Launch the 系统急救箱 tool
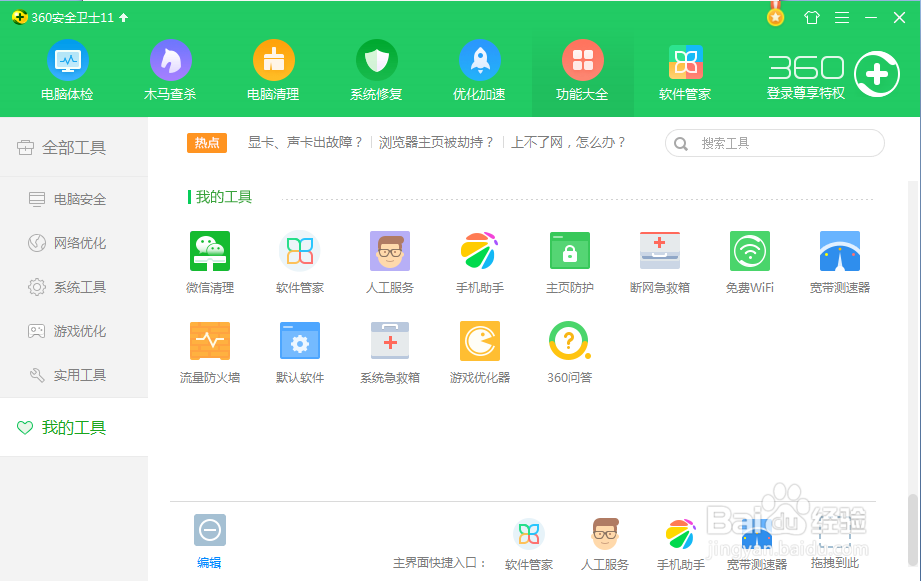 pyautogui.click(x=389, y=352)
